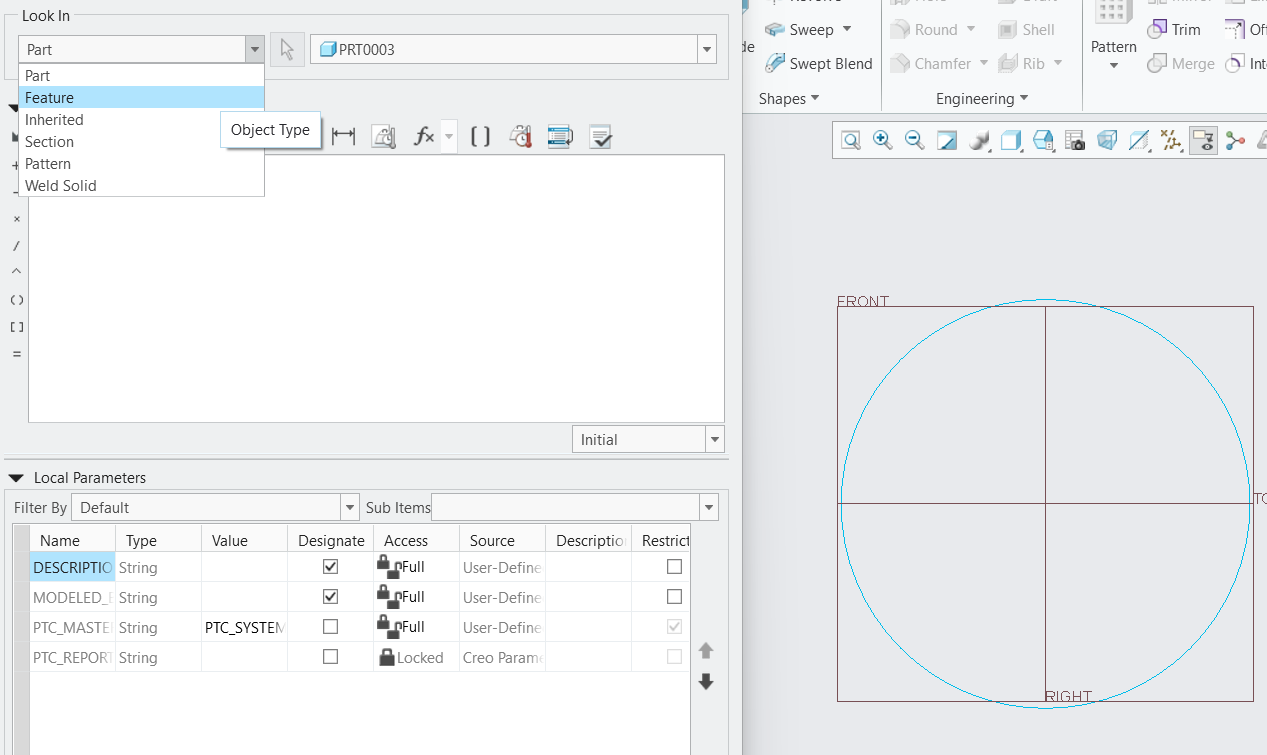
Task: Expand the Sub Items dropdown
Action: click(708, 507)
